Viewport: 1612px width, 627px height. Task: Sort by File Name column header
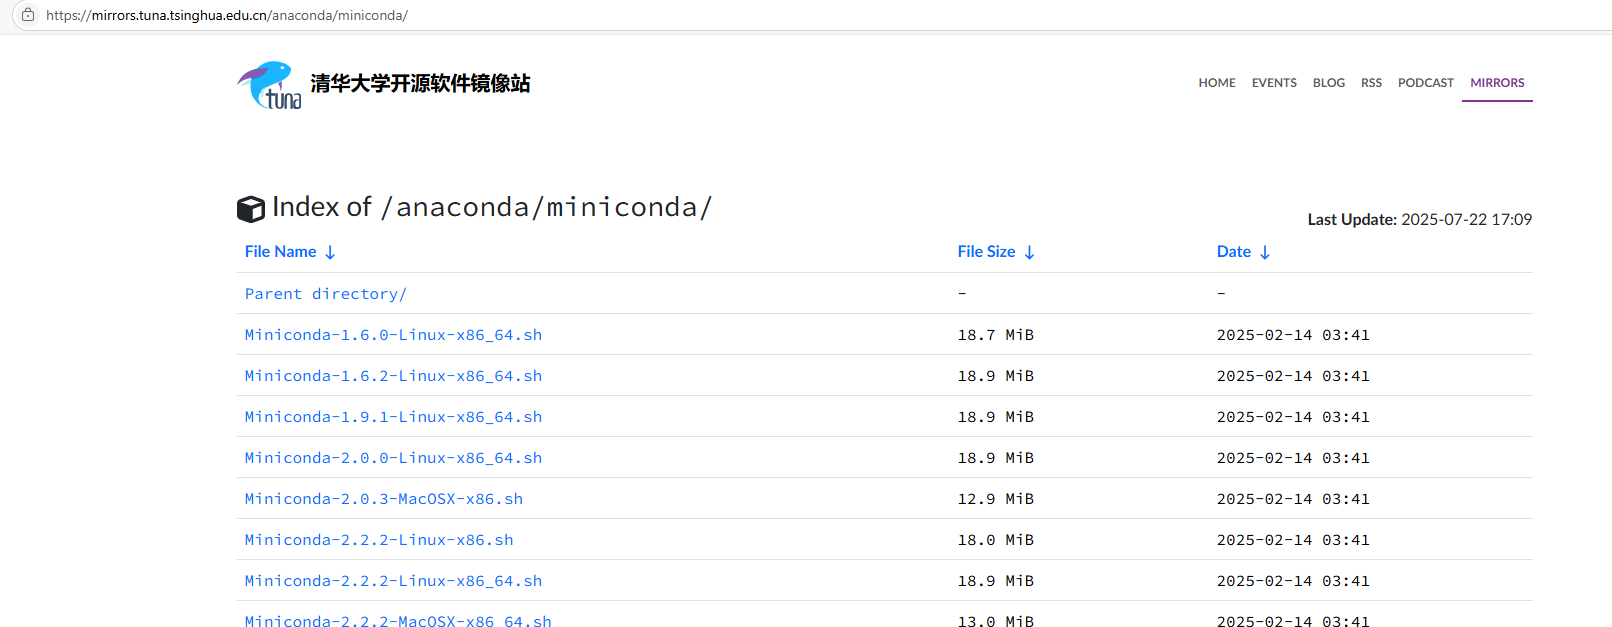281,252
